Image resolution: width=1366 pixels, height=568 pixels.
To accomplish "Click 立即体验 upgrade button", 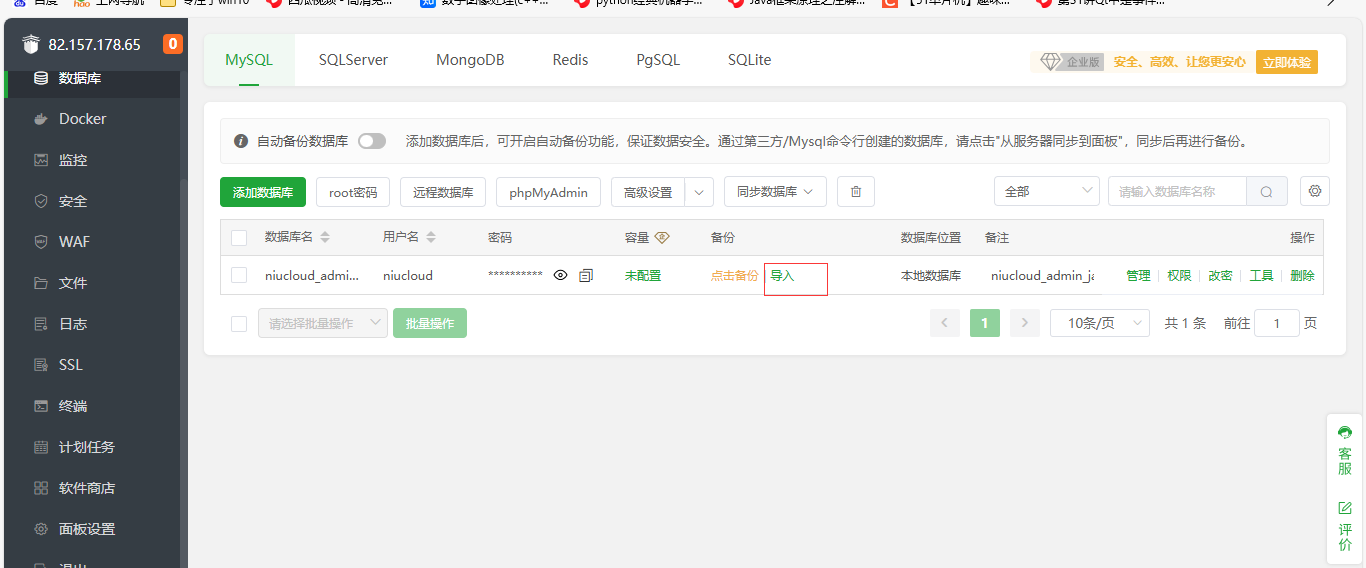I will click(1287, 62).
